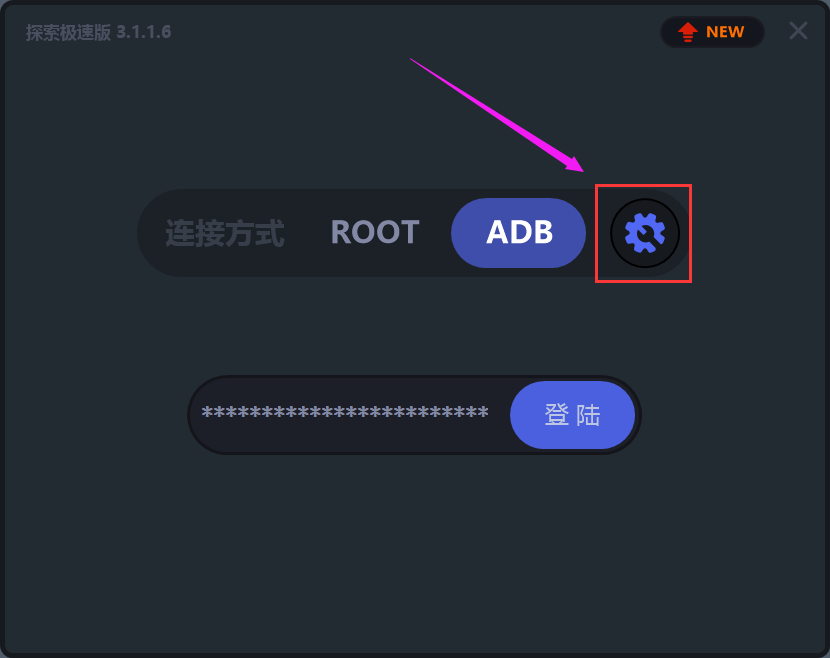The width and height of the screenshot is (830, 658).
Task: Submit the key with the blue 登陆 button
Action: pos(572,415)
